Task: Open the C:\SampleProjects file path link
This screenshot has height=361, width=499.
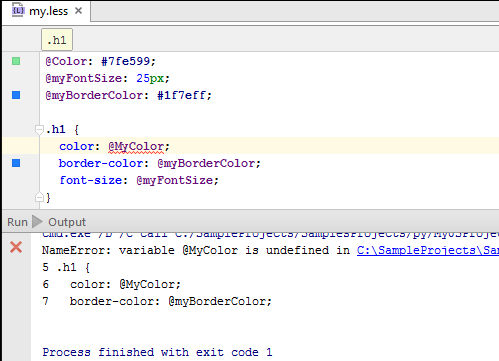Action: click(x=428, y=250)
